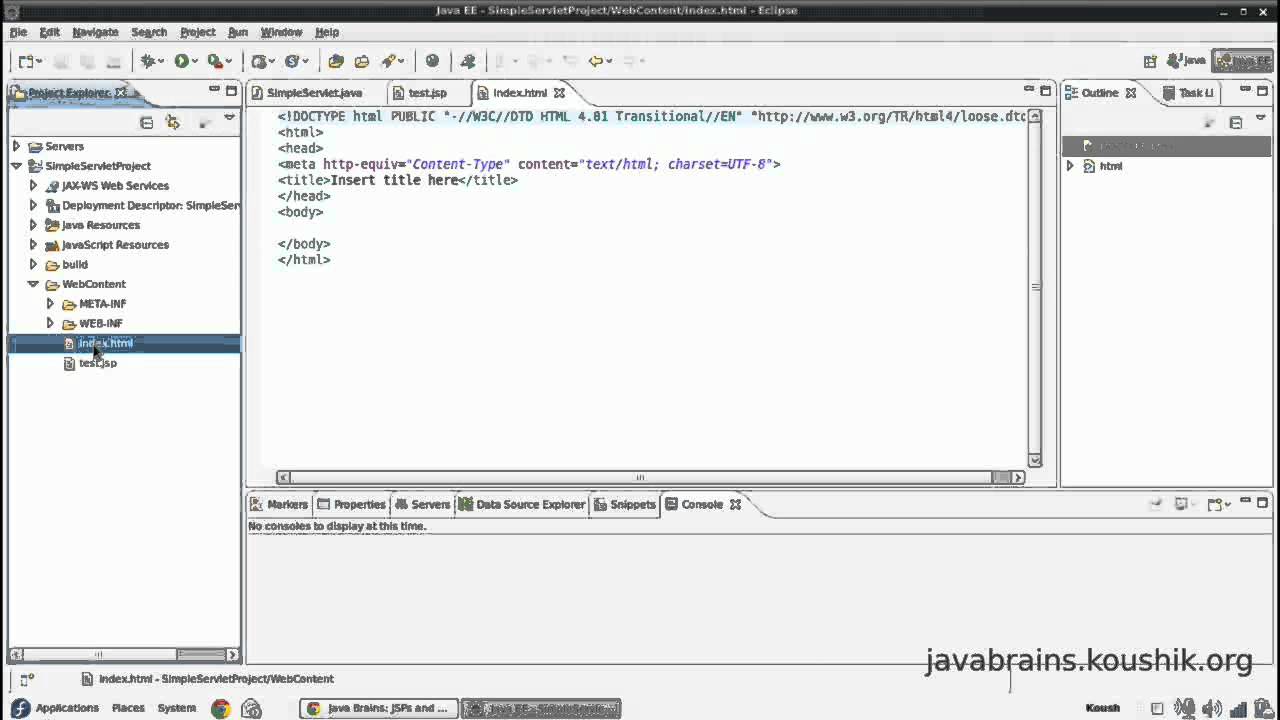Image resolution: width=1280 pixels, height=720 pixels.
Task: Click the Search flashlight icon
Action: 388,61
